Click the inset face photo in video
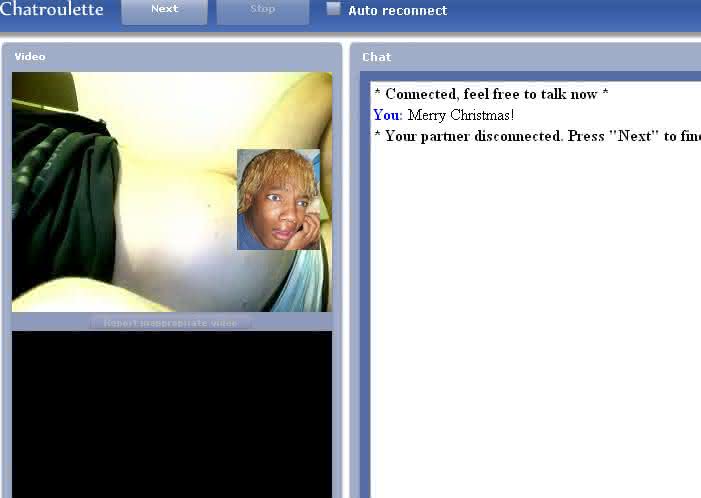Viewport: 701px width, 498px height. [x=279, y=199]
